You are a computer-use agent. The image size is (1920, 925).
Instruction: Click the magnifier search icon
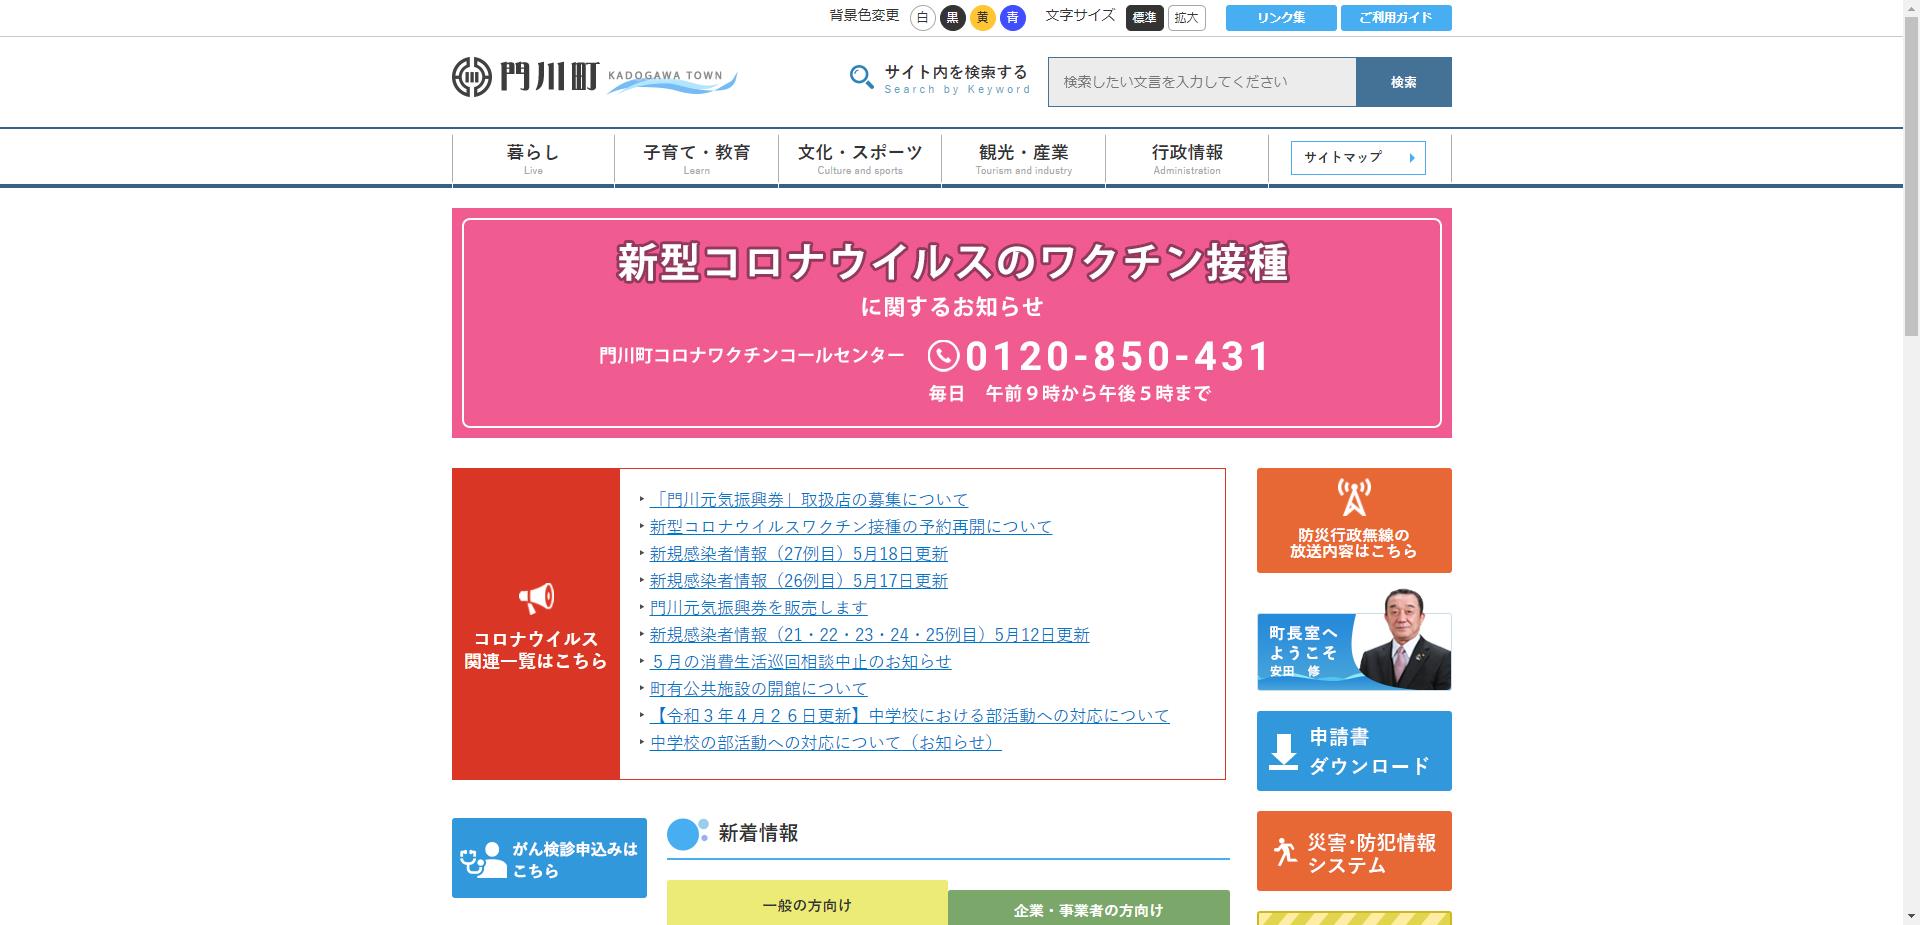click(x=861, y=77)
